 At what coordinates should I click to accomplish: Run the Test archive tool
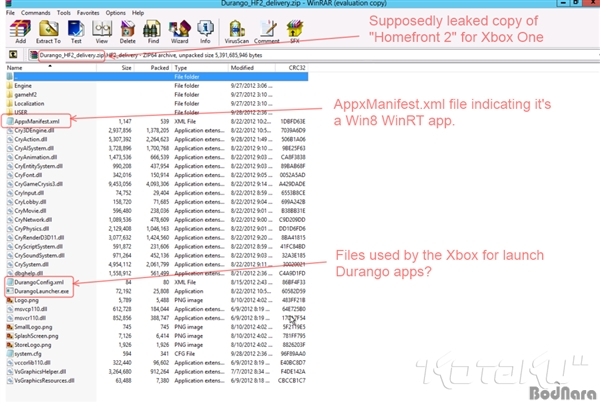[x=76, y=32]
